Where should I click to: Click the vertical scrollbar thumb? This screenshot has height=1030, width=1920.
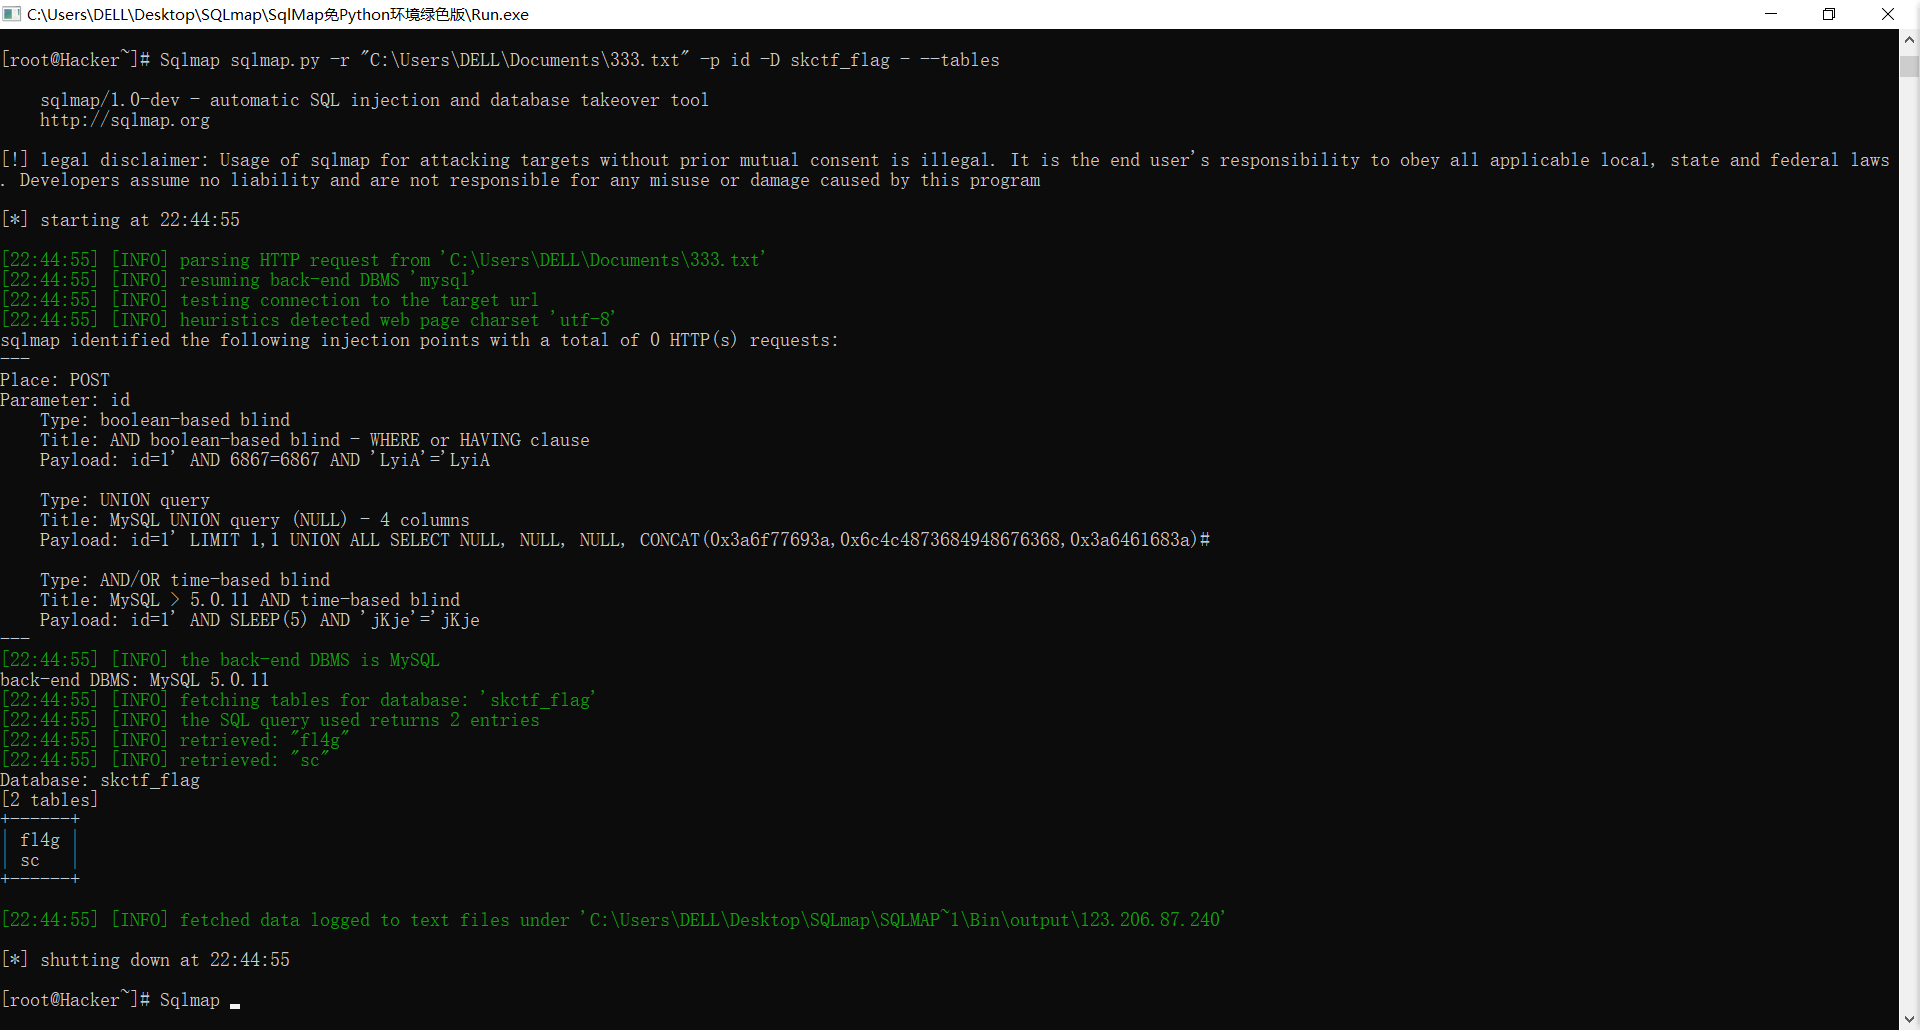[1909, 66]
